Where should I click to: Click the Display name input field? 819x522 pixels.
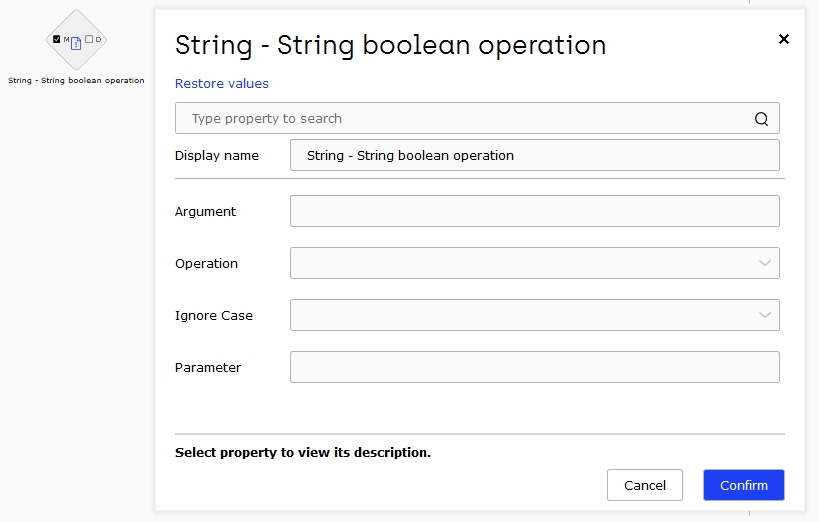[x=535, y=155]
